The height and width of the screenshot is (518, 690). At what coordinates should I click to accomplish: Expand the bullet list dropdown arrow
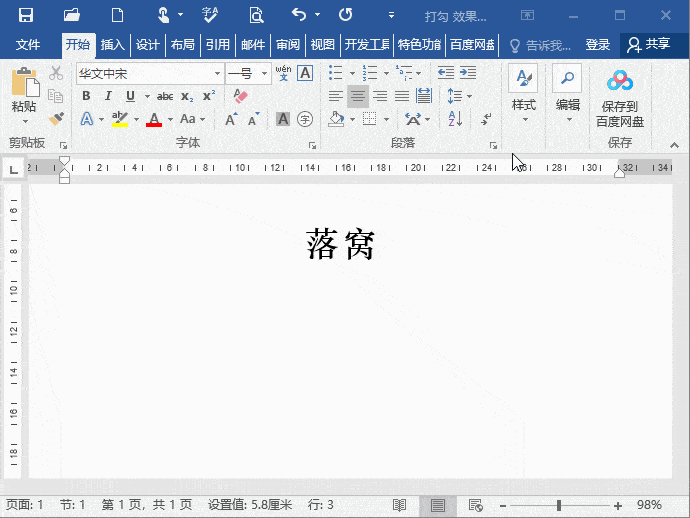pos(352,73)
